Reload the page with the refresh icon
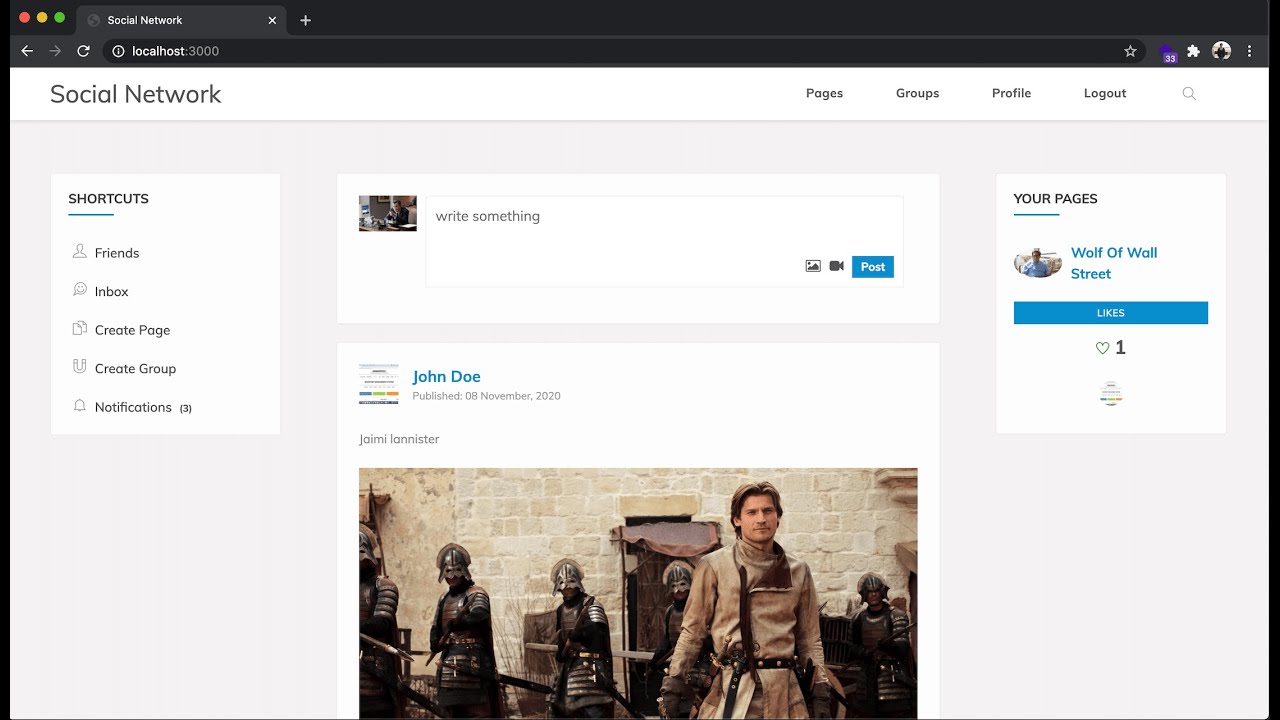This screenshot has height=720, width=1280. tap(84, 51)
